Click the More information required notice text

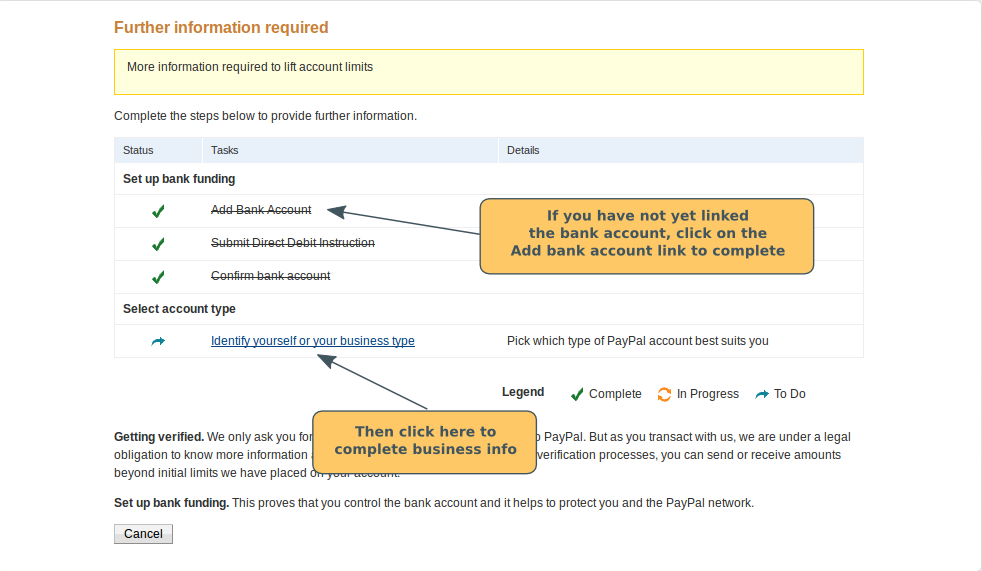(x=250, y=67)
